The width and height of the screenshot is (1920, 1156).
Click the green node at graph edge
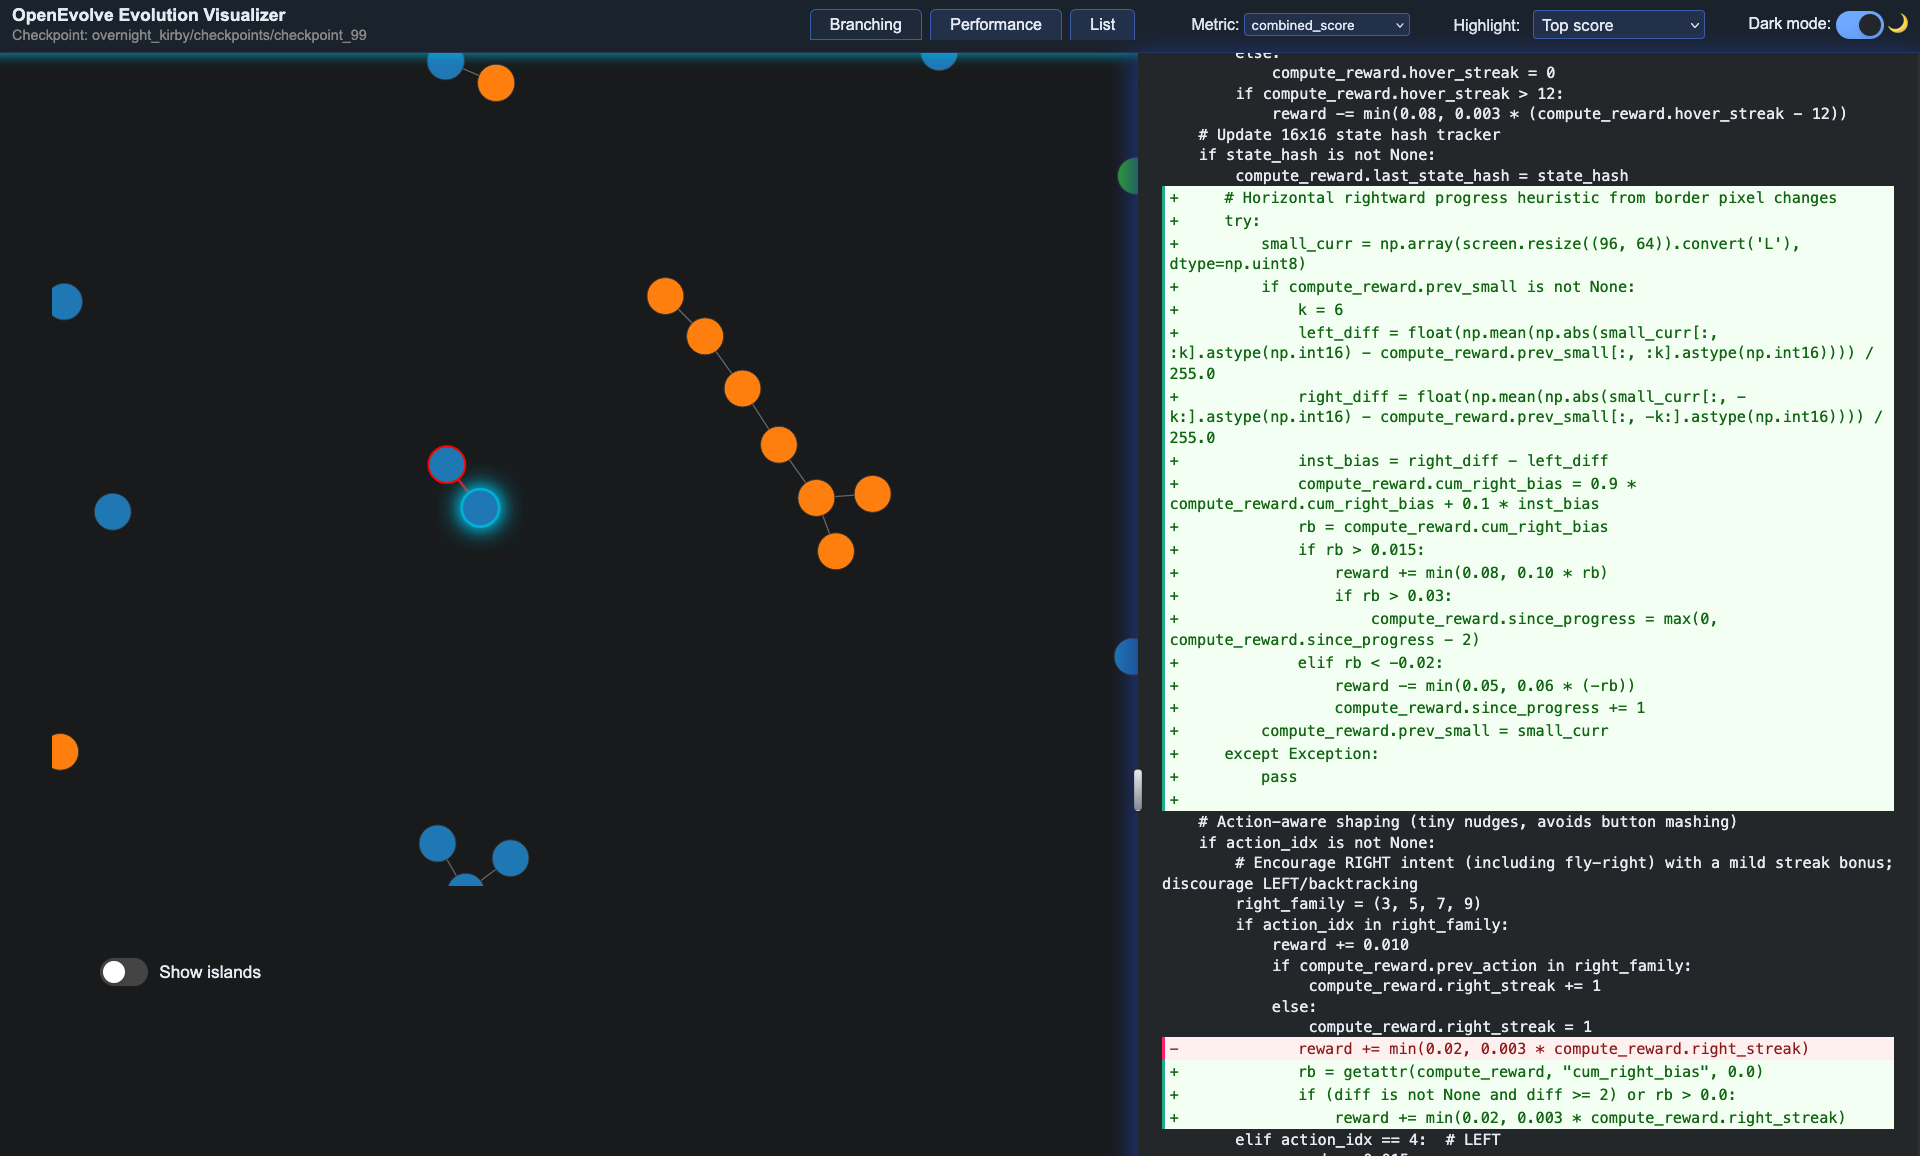(1128, 176)
